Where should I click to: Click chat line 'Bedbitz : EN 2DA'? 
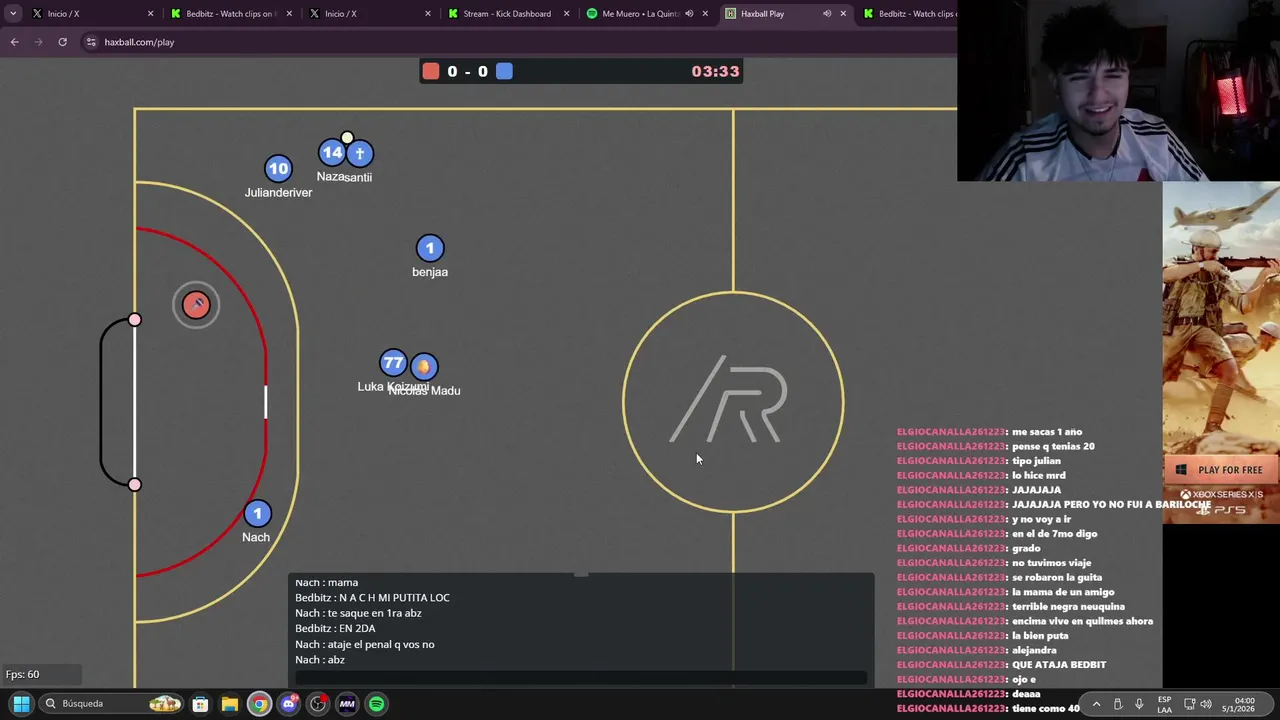(335, 628)
